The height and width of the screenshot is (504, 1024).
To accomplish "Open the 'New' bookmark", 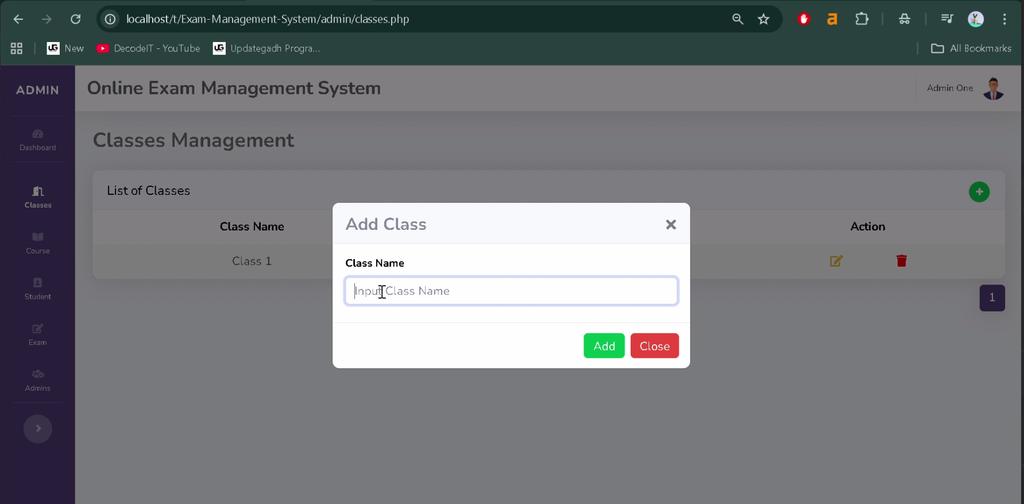I will pos(65,48).
